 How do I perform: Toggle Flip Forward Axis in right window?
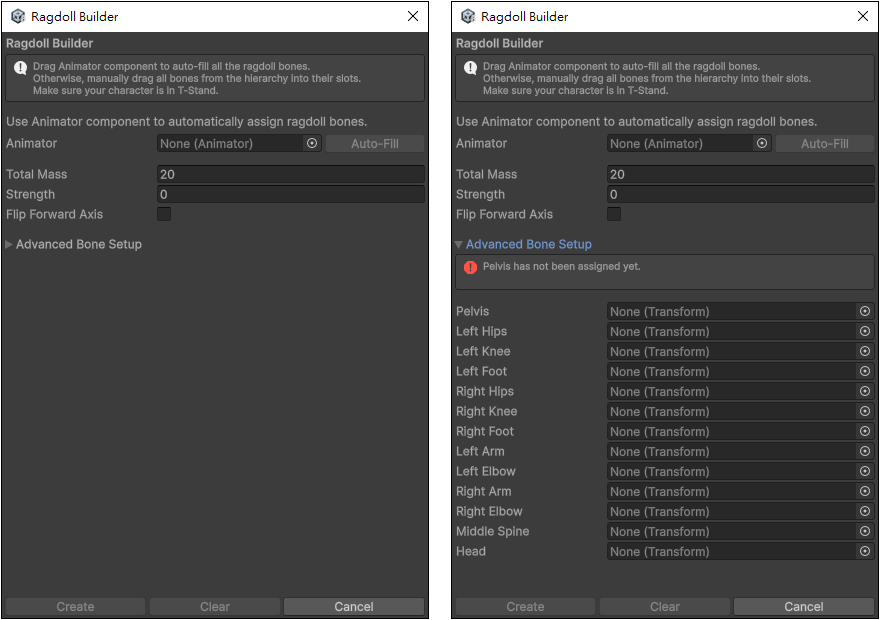[x=614, y=214]
